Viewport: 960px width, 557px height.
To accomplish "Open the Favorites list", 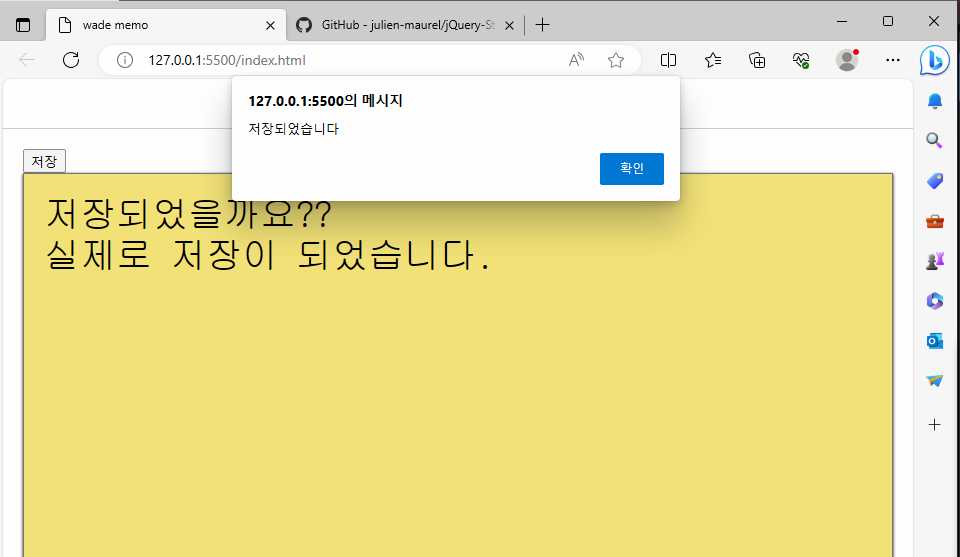I will pyautogui.click(x=713, y=60).
